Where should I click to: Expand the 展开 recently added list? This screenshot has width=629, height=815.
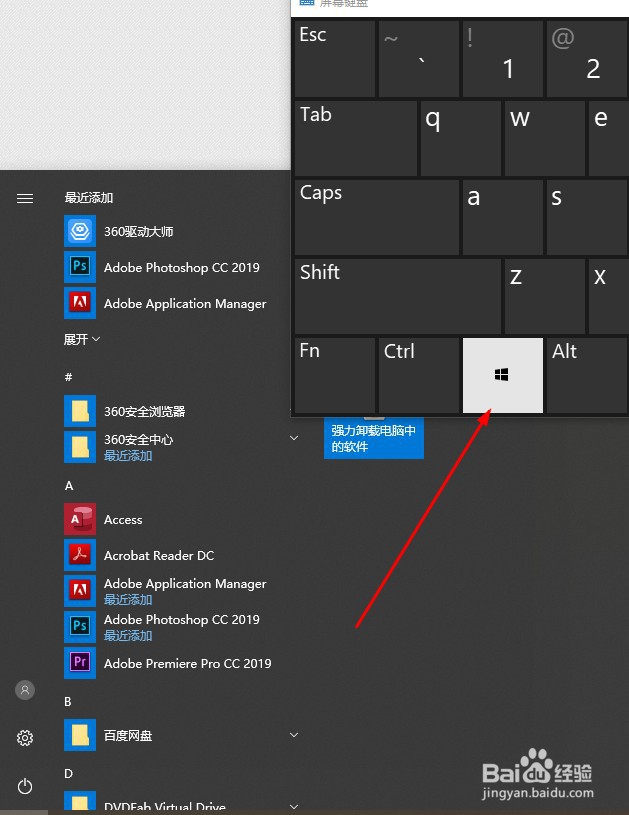click(x=82, y=339)
